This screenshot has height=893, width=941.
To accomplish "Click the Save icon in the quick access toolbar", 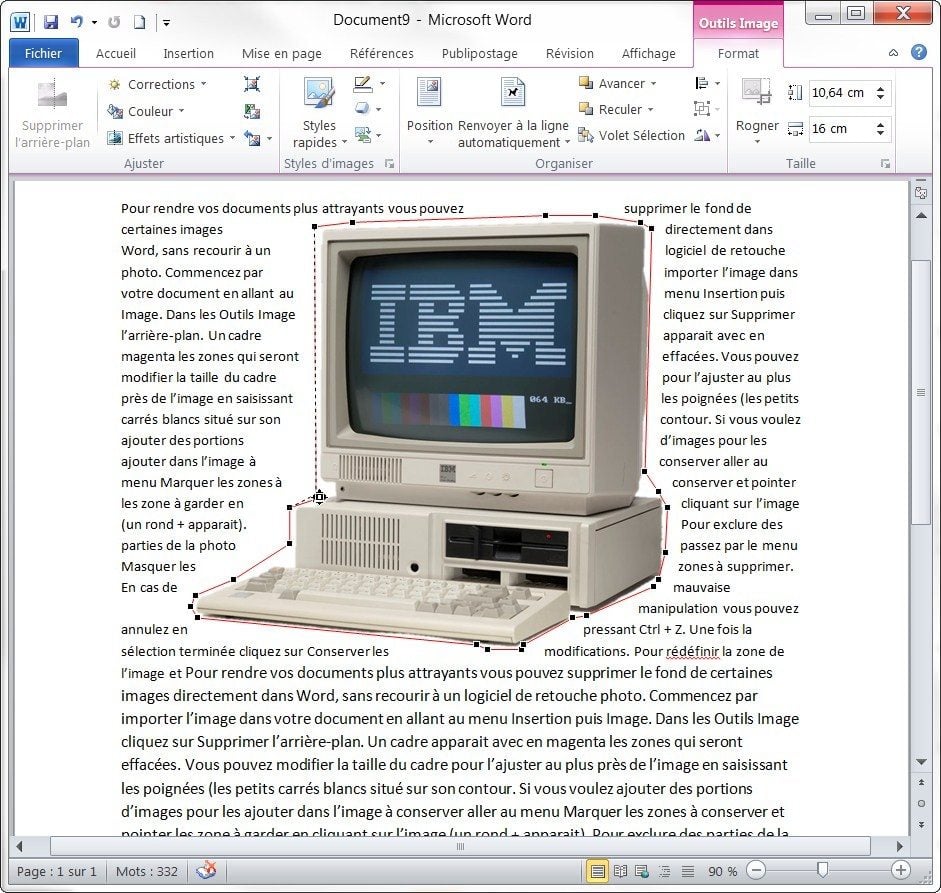I will (x=51, y=21).
